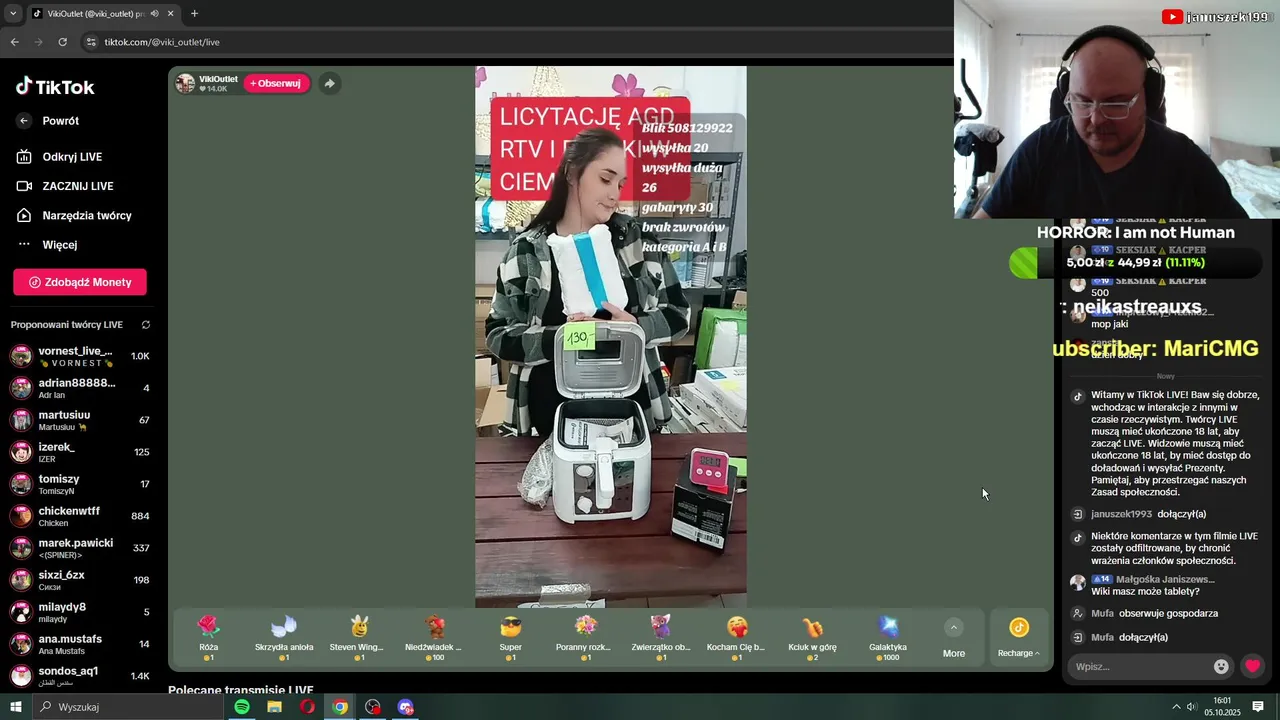Send the Kocham Cię gift
Screen dimensions: 1280x720
pyautogui.click(x=737, y=639)
